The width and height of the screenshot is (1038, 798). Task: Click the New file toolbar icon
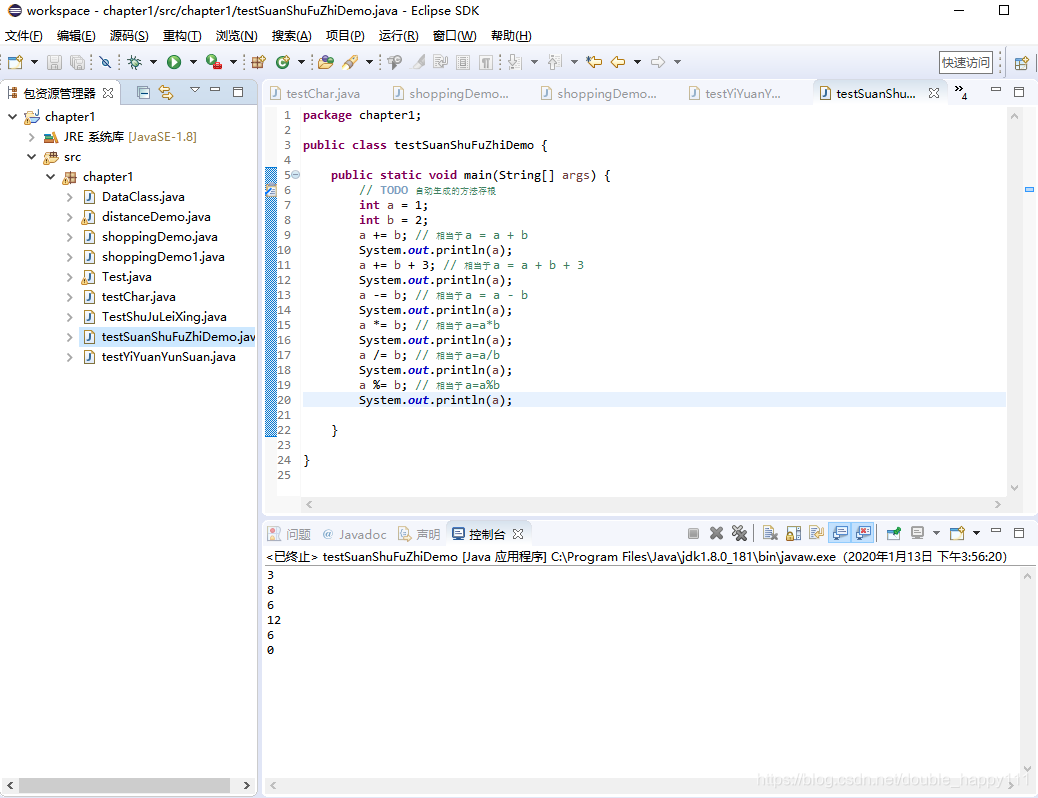coord(15,62)
